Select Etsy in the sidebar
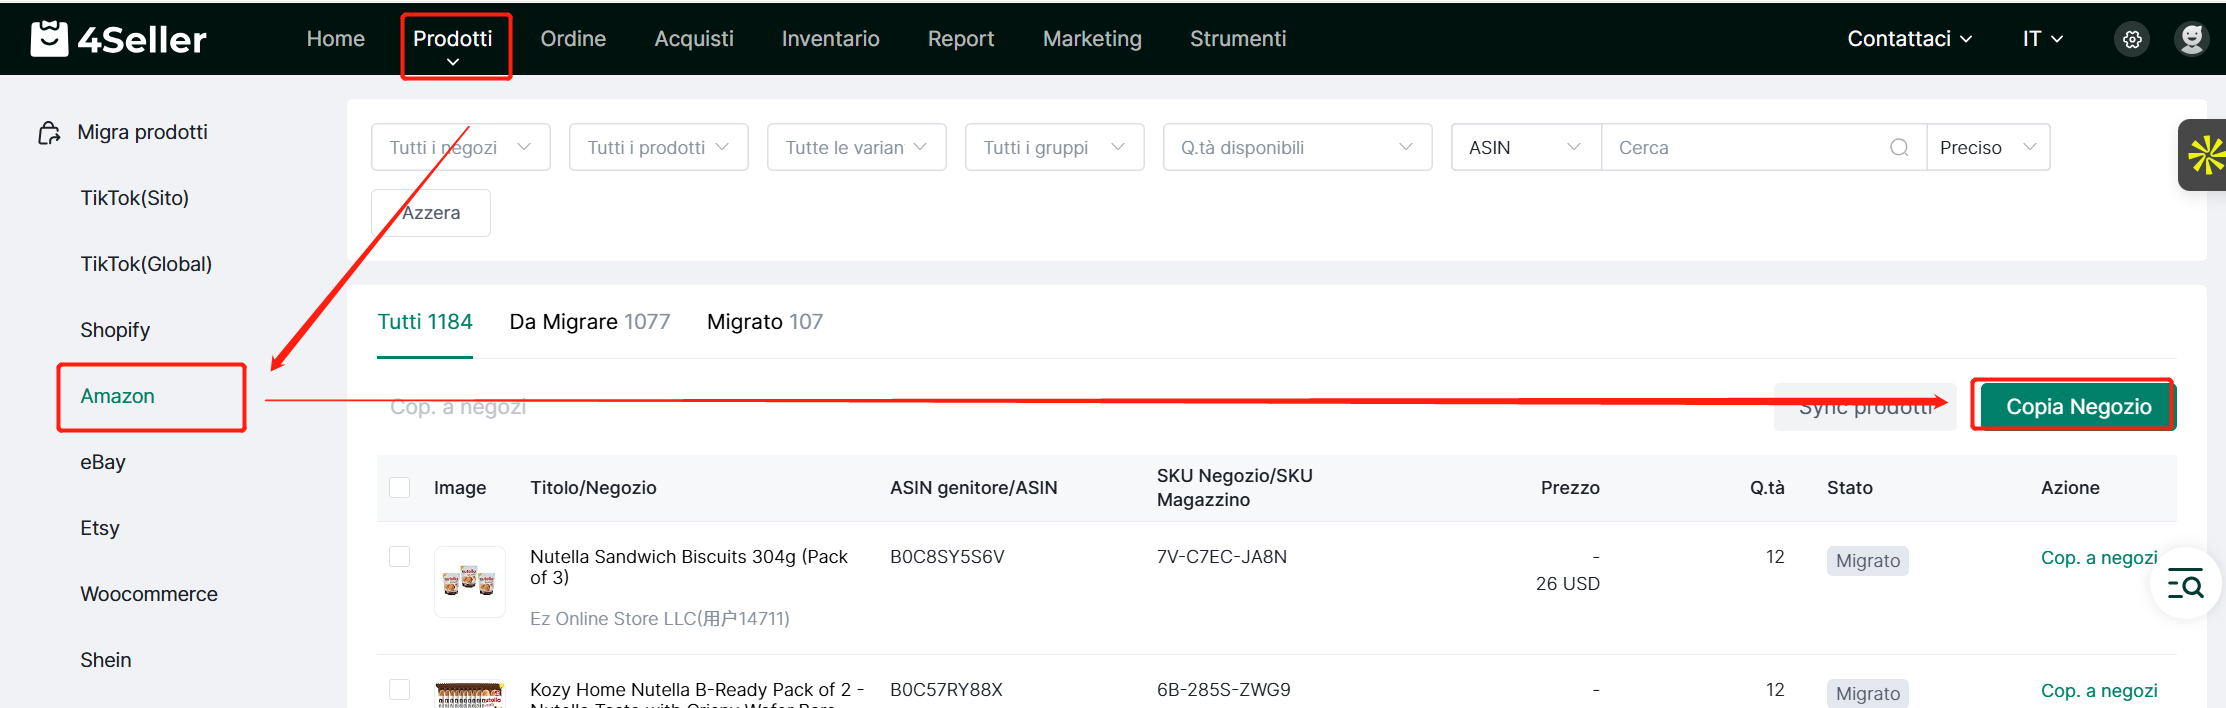 pos(100,528)
